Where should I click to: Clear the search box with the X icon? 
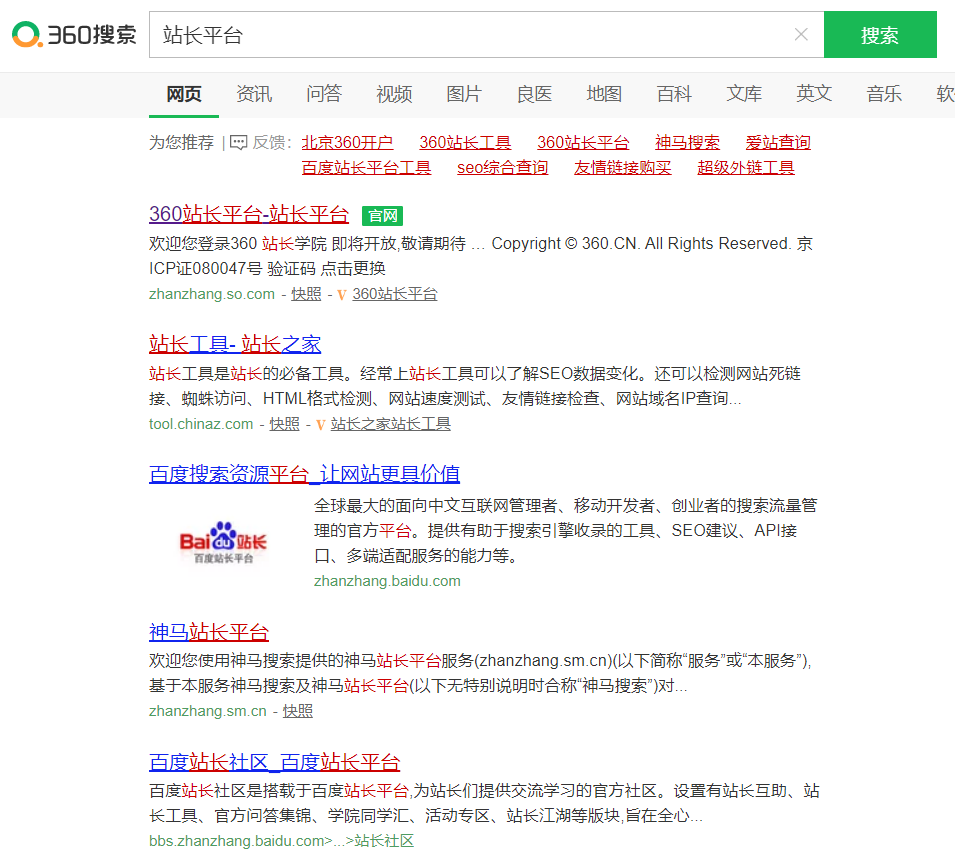(802, 34)
